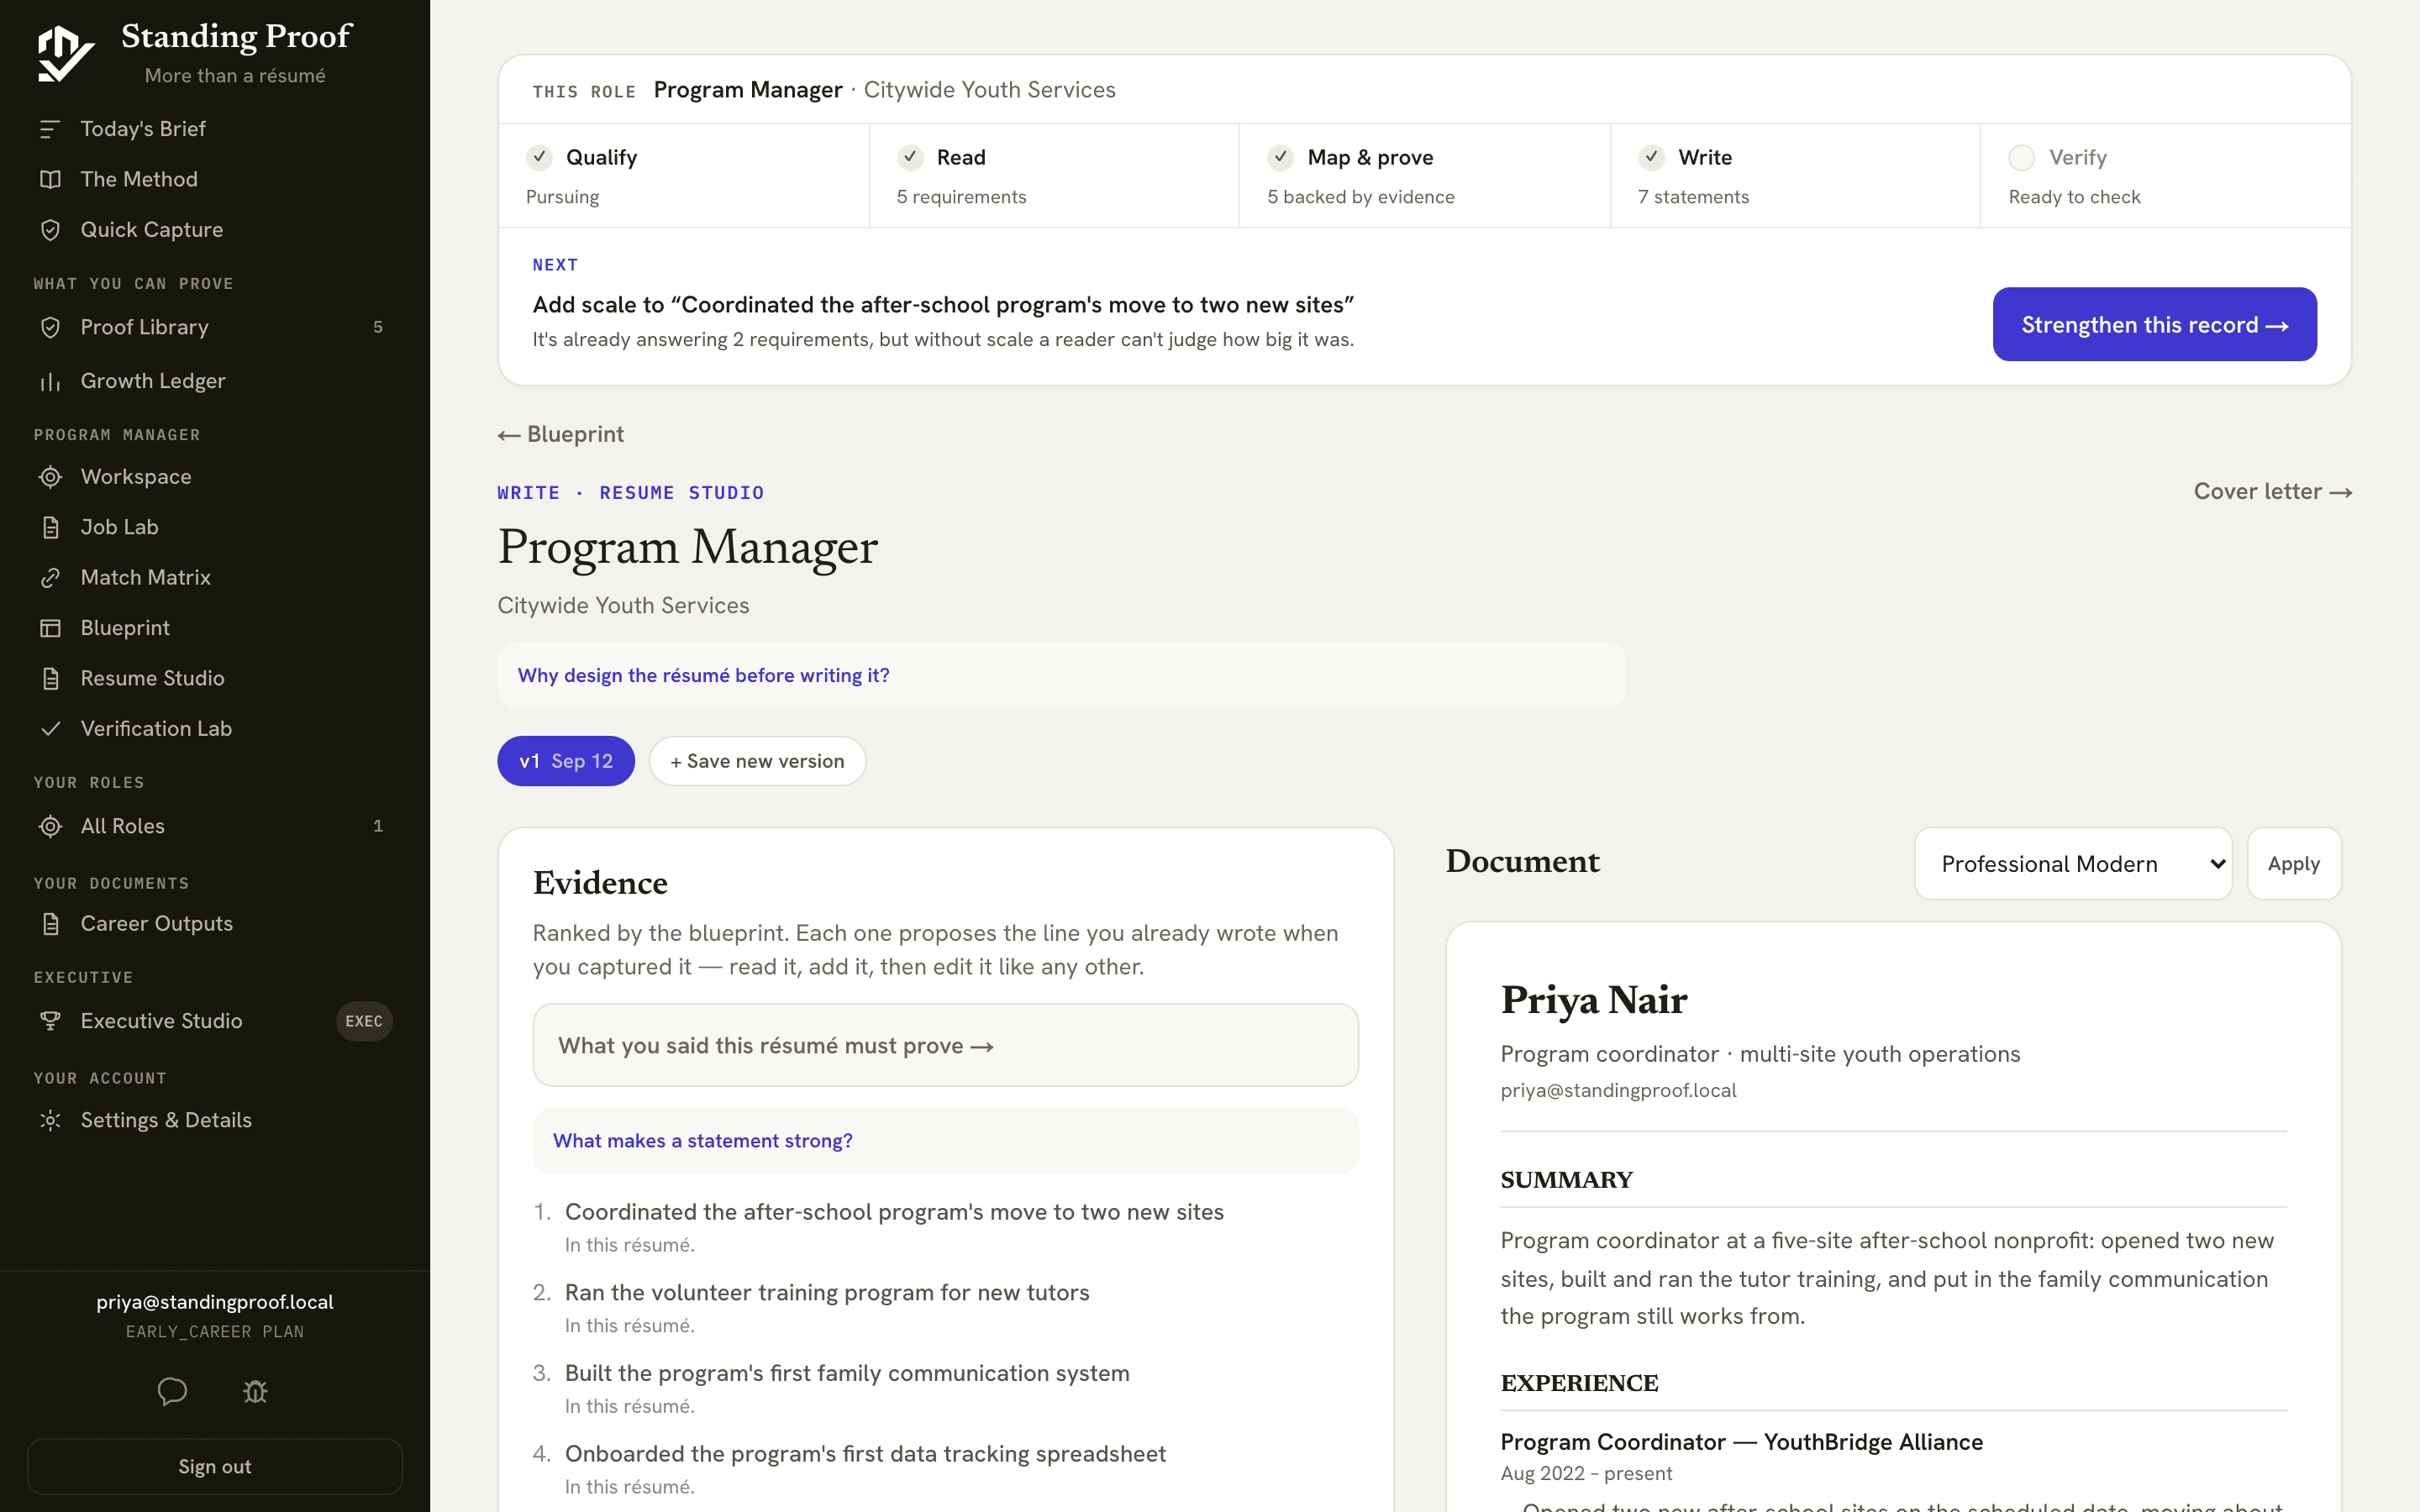Viewport: 2420px width, 1512px height.
Task: Go to Proof Library
Action: (x=214, y=327)
